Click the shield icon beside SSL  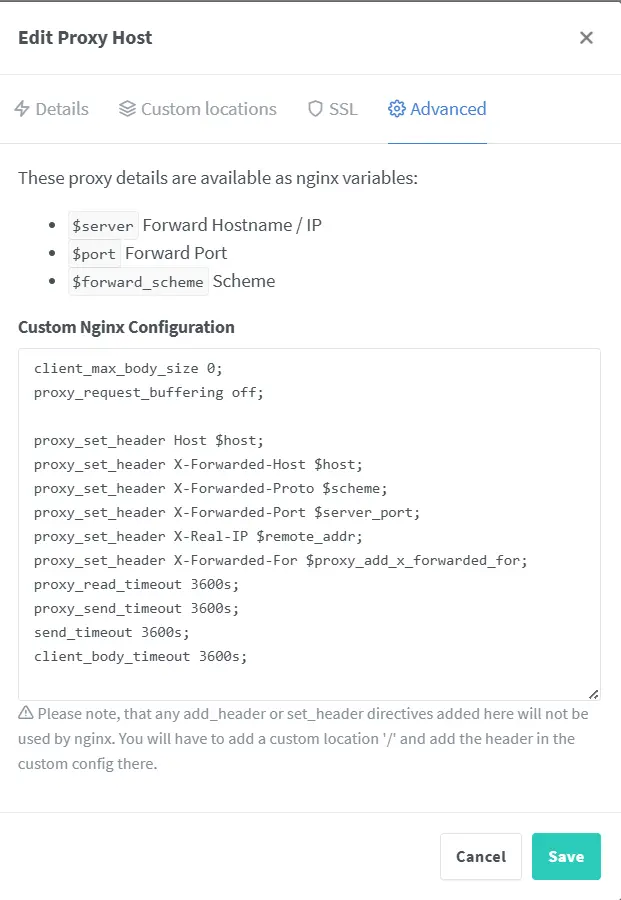point(315,109)
